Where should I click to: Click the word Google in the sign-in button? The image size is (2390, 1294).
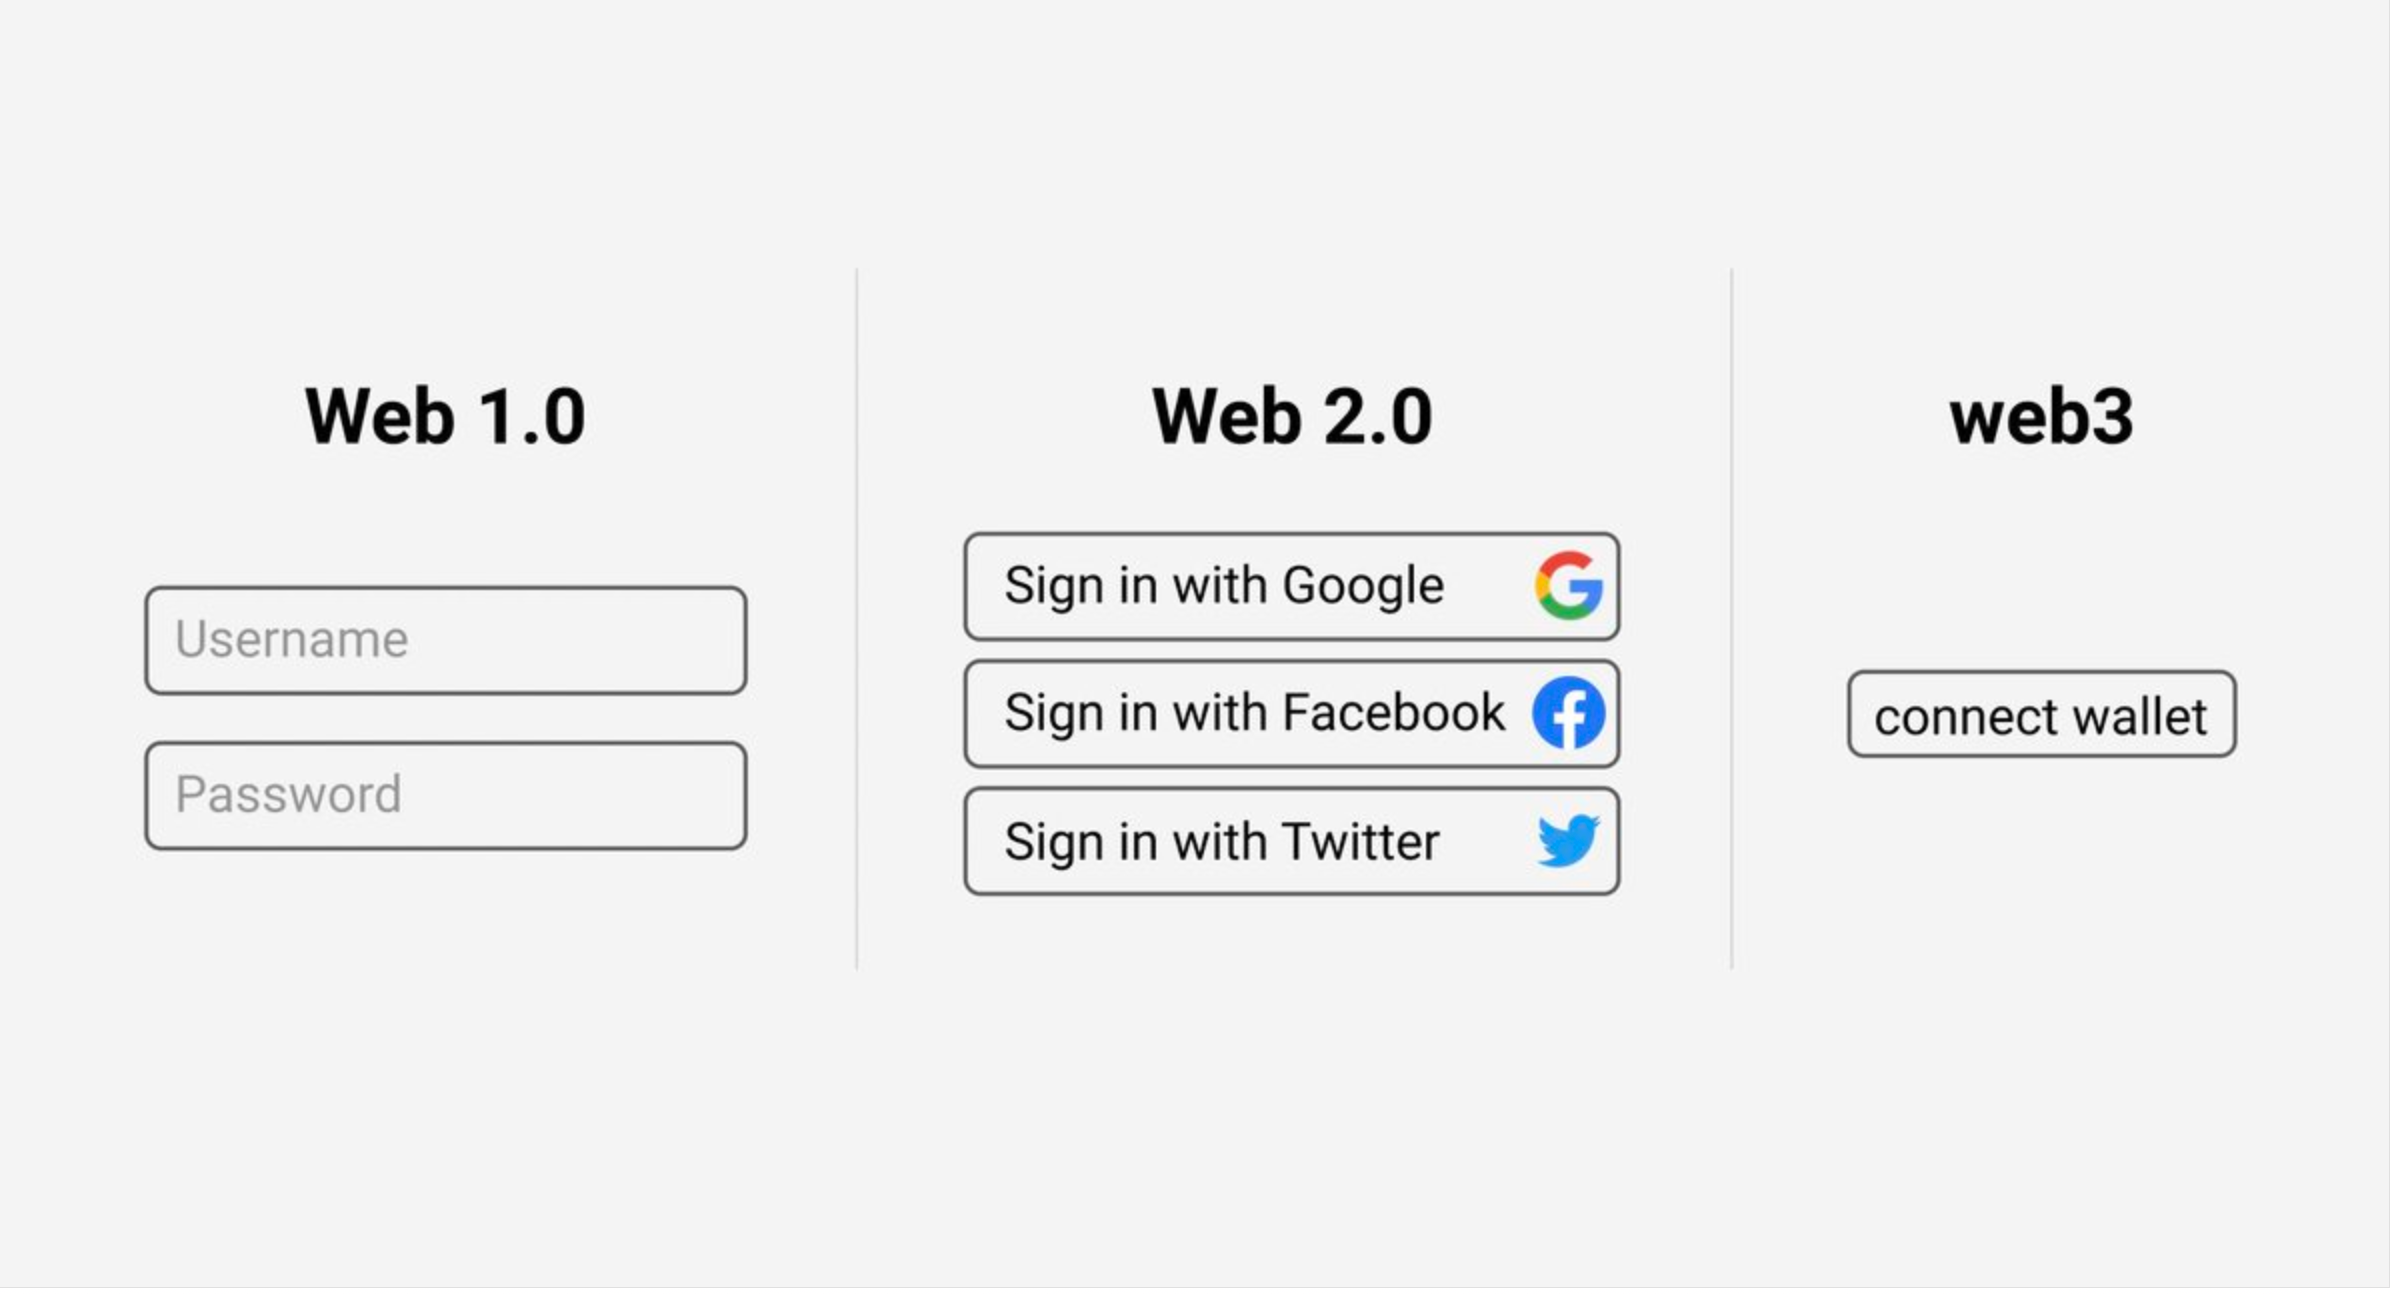[1363, 586]
